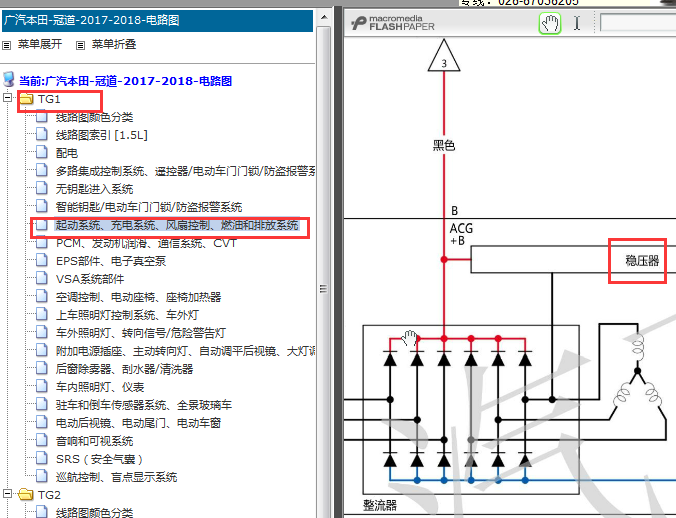Image resolution: width=676 pixels, height=518 pixels.
Task: Open 上车照明灯控制系统、车外灯 document
Action: pyautogui.click(x=127, y=315)
